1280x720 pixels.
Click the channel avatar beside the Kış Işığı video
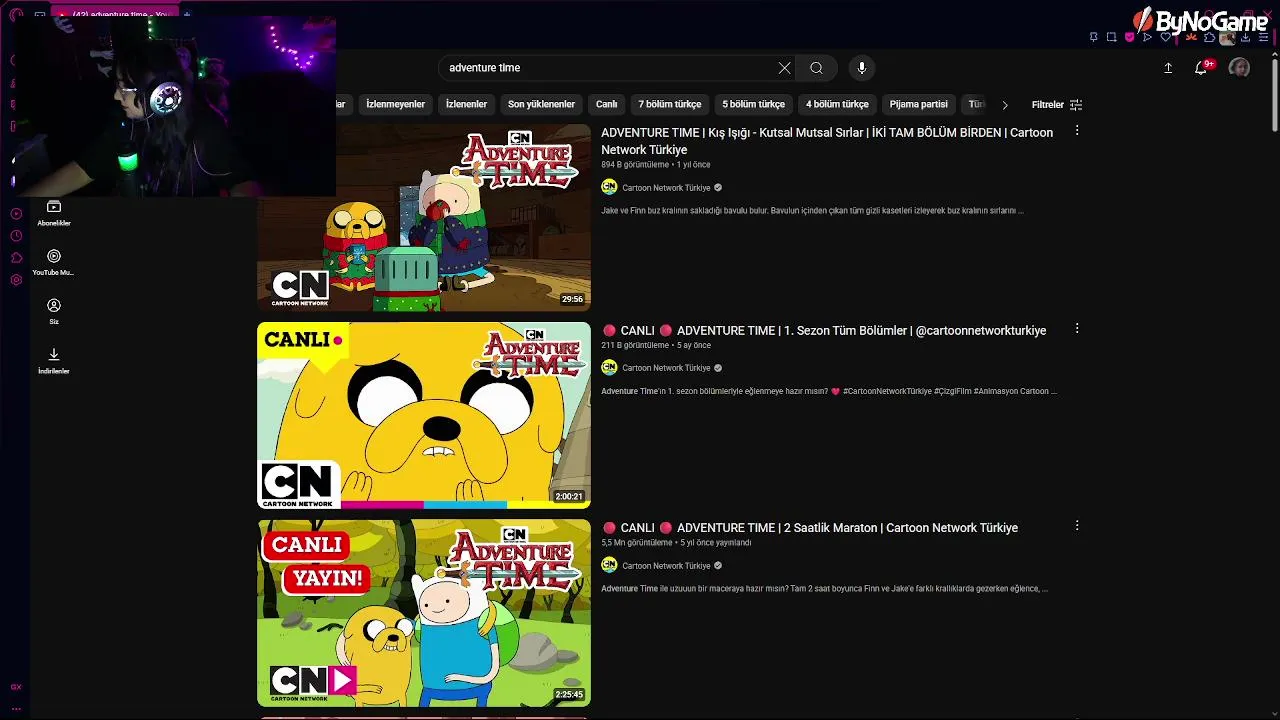(609, 187)
